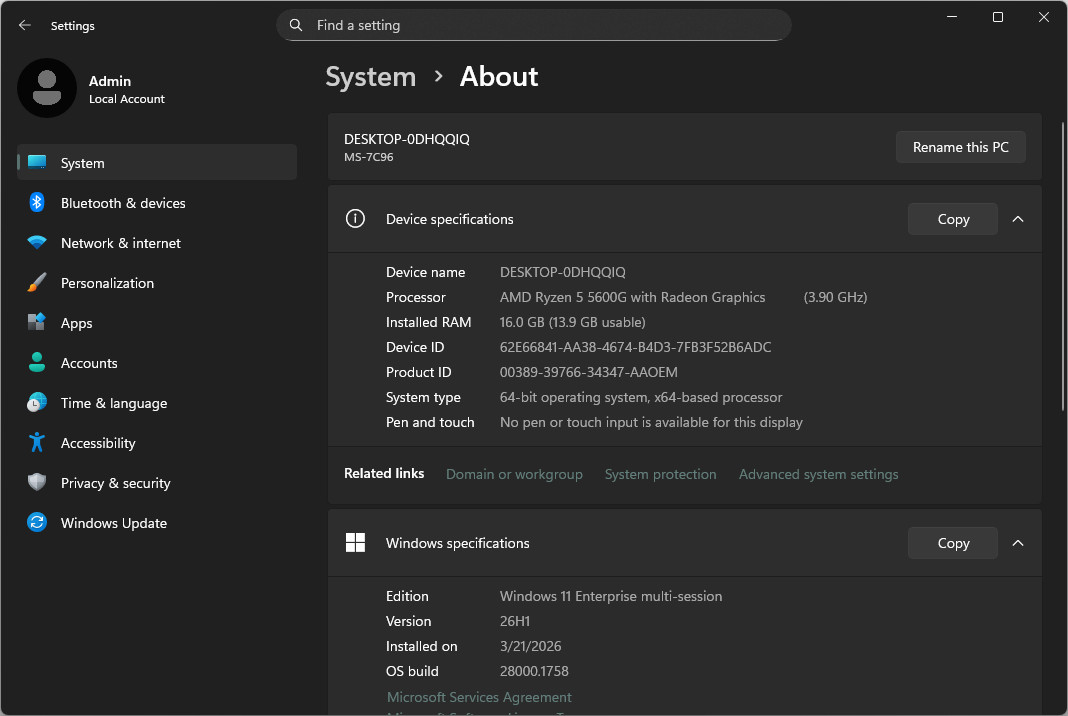The width and height of the screenshot is (1068, 716).
Task: Click the Personalization paintbrush icon
Action: pyautogui.click(x=37, y=282)
